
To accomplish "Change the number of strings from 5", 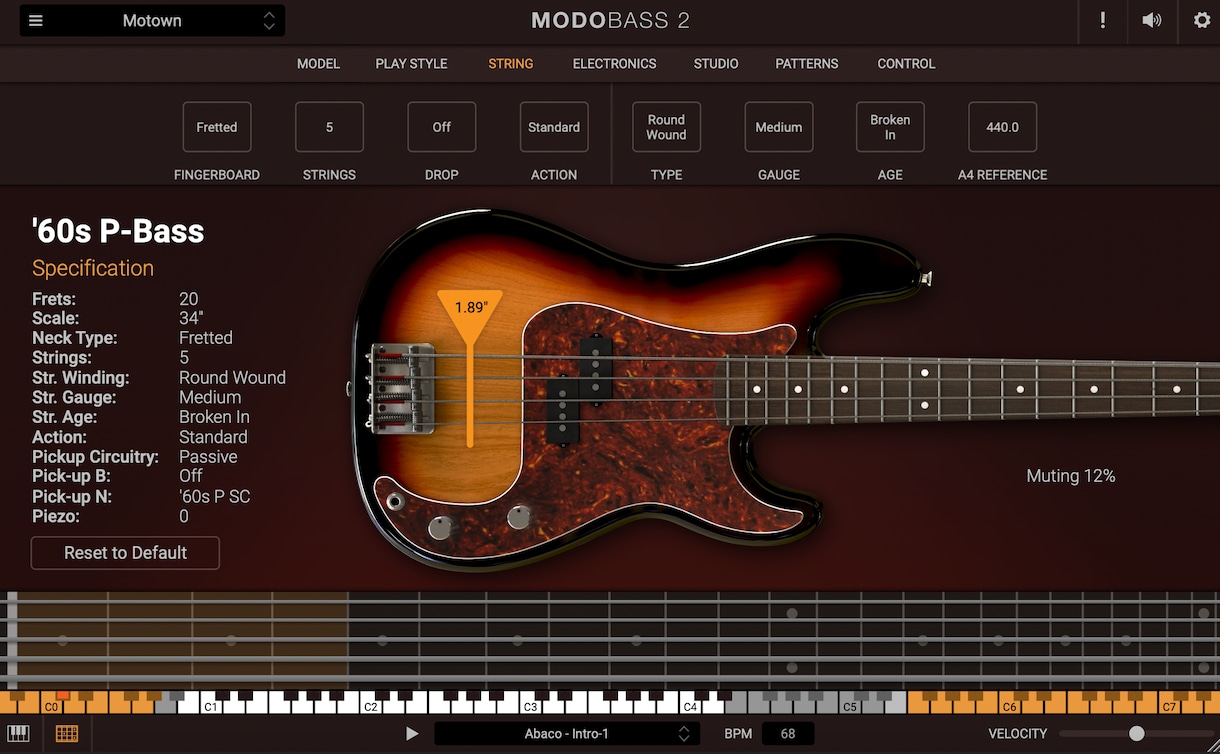I will pos(329,127).
